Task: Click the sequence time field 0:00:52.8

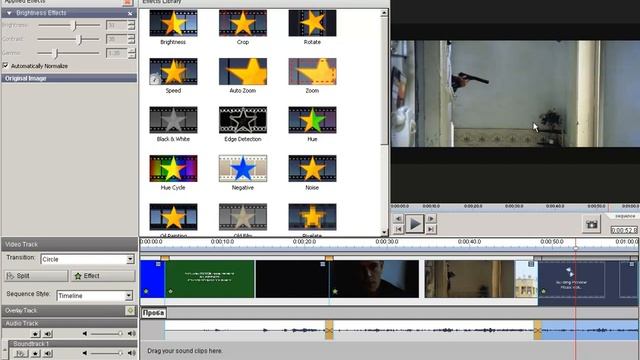Action: click(624, 230)
